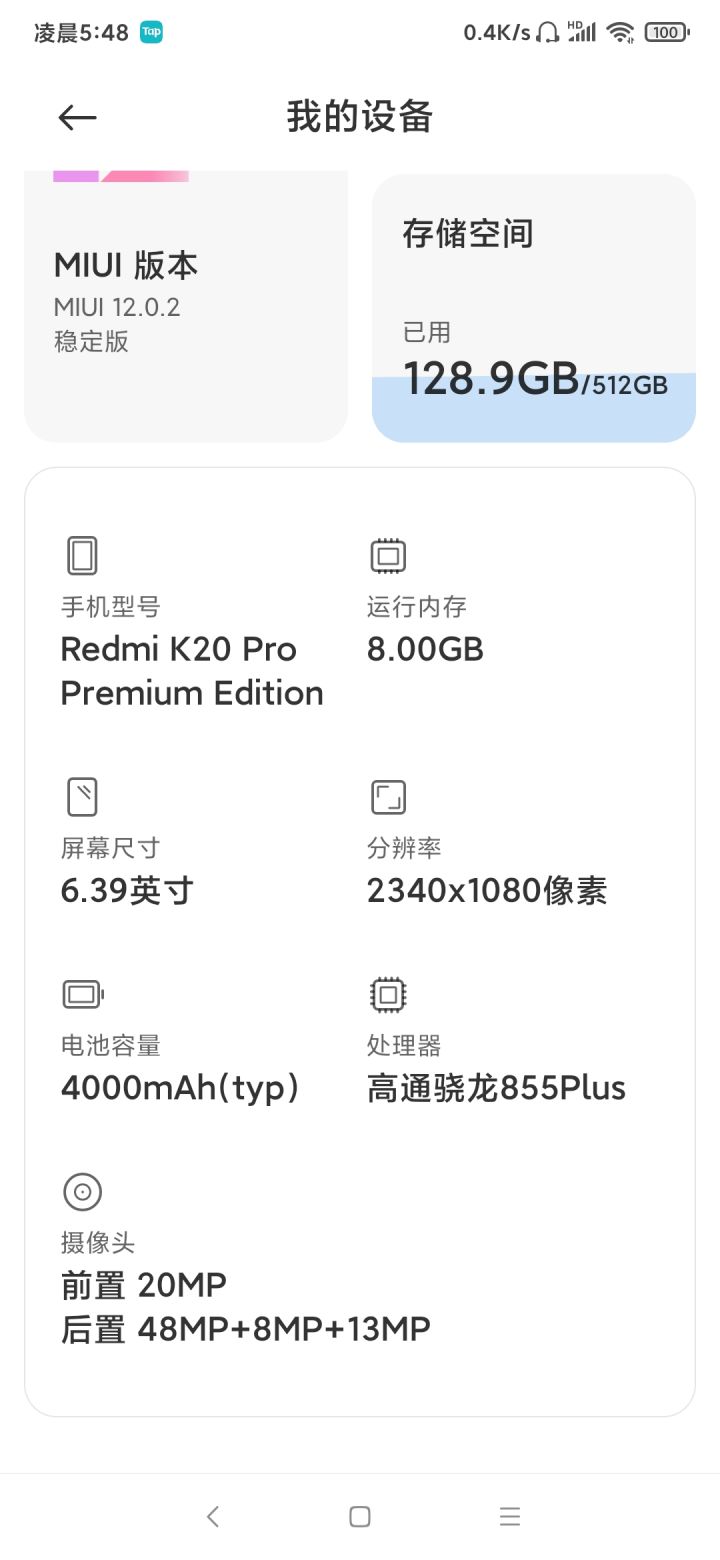
Task: Tap the rear camera 48MP+8MP+13MP line
Action: [x=246, y=1329]
